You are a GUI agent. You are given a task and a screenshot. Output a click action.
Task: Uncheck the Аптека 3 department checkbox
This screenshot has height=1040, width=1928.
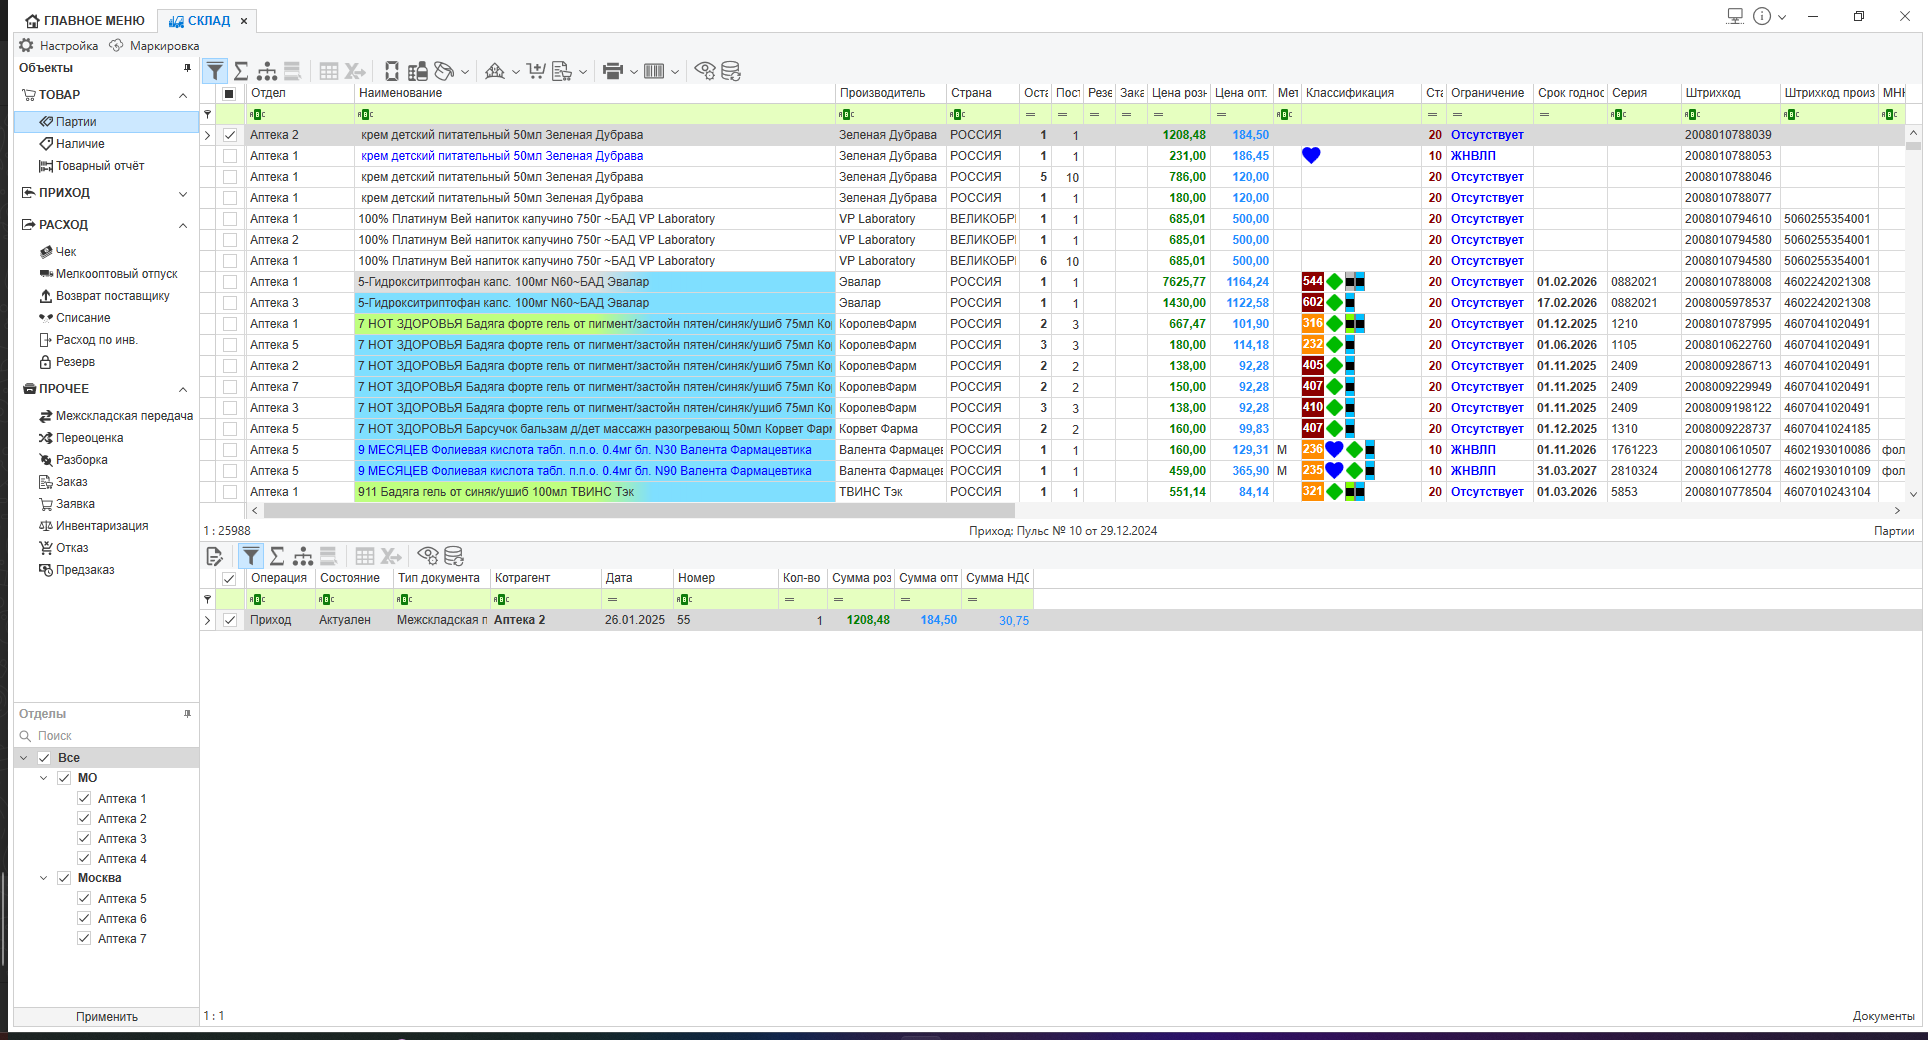coord(84,839)
